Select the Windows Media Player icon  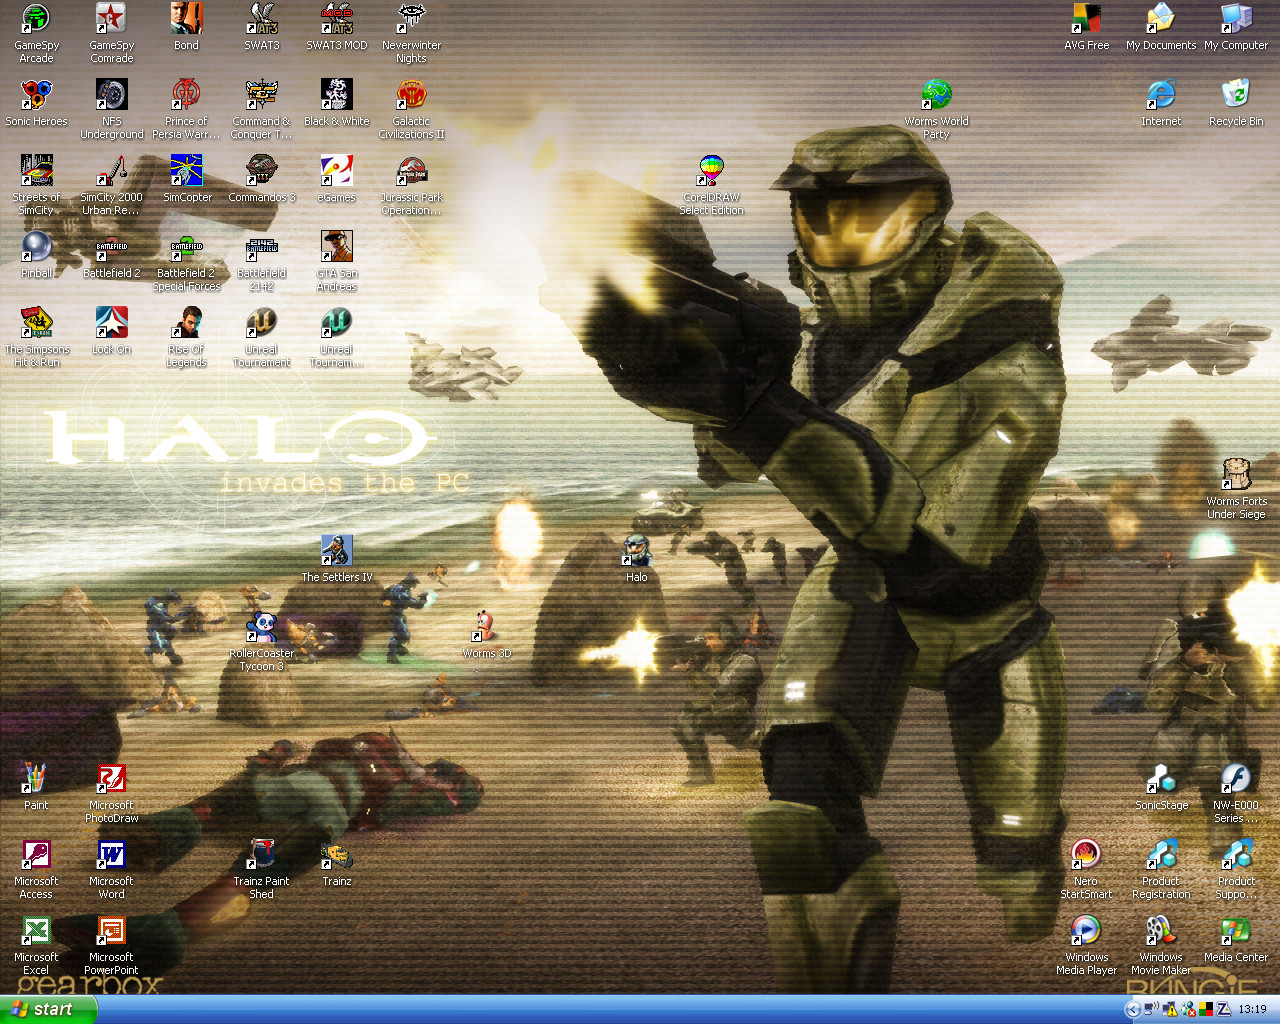[1086, 945]
